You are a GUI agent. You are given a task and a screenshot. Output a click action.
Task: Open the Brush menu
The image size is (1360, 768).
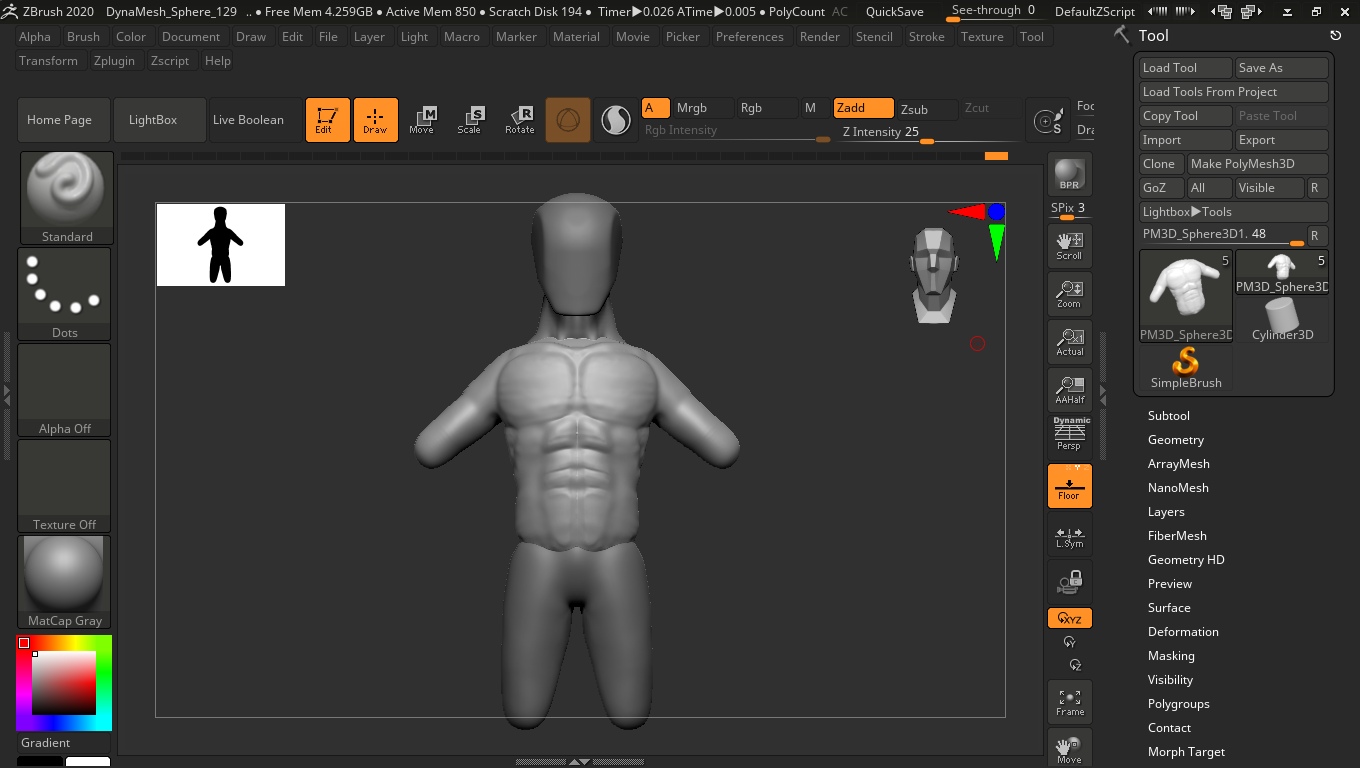(x=83, y=37)
